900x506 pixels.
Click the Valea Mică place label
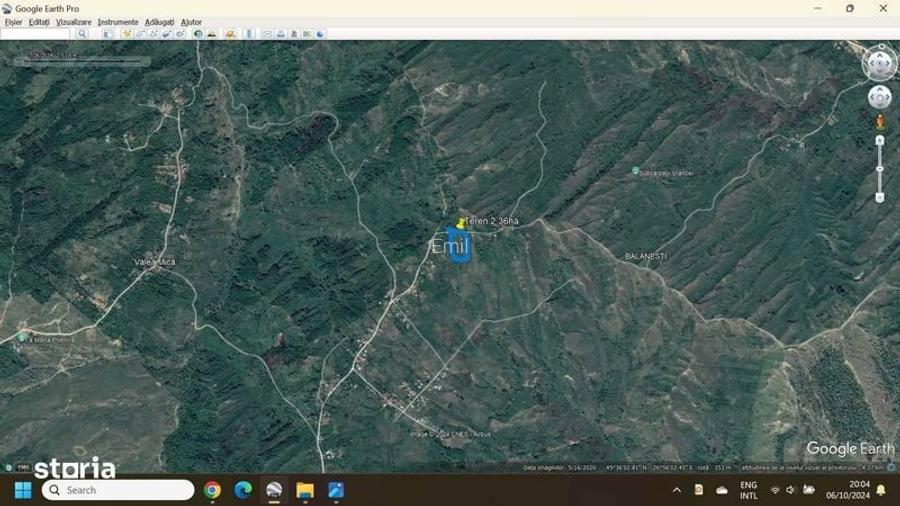(154, 262)
